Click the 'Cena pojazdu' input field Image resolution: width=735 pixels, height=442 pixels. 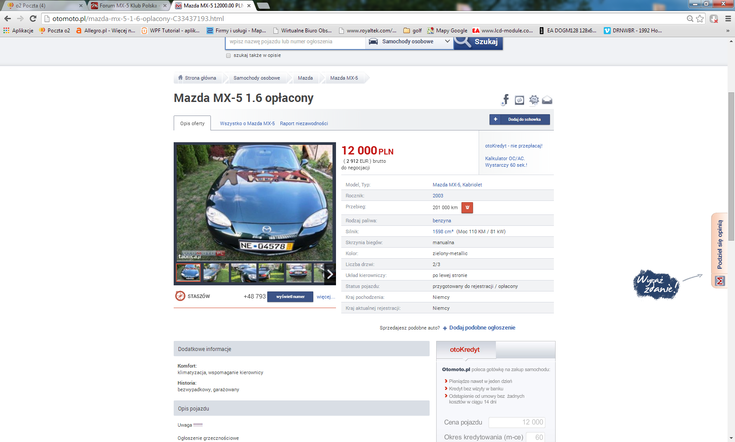pos(517,422)
